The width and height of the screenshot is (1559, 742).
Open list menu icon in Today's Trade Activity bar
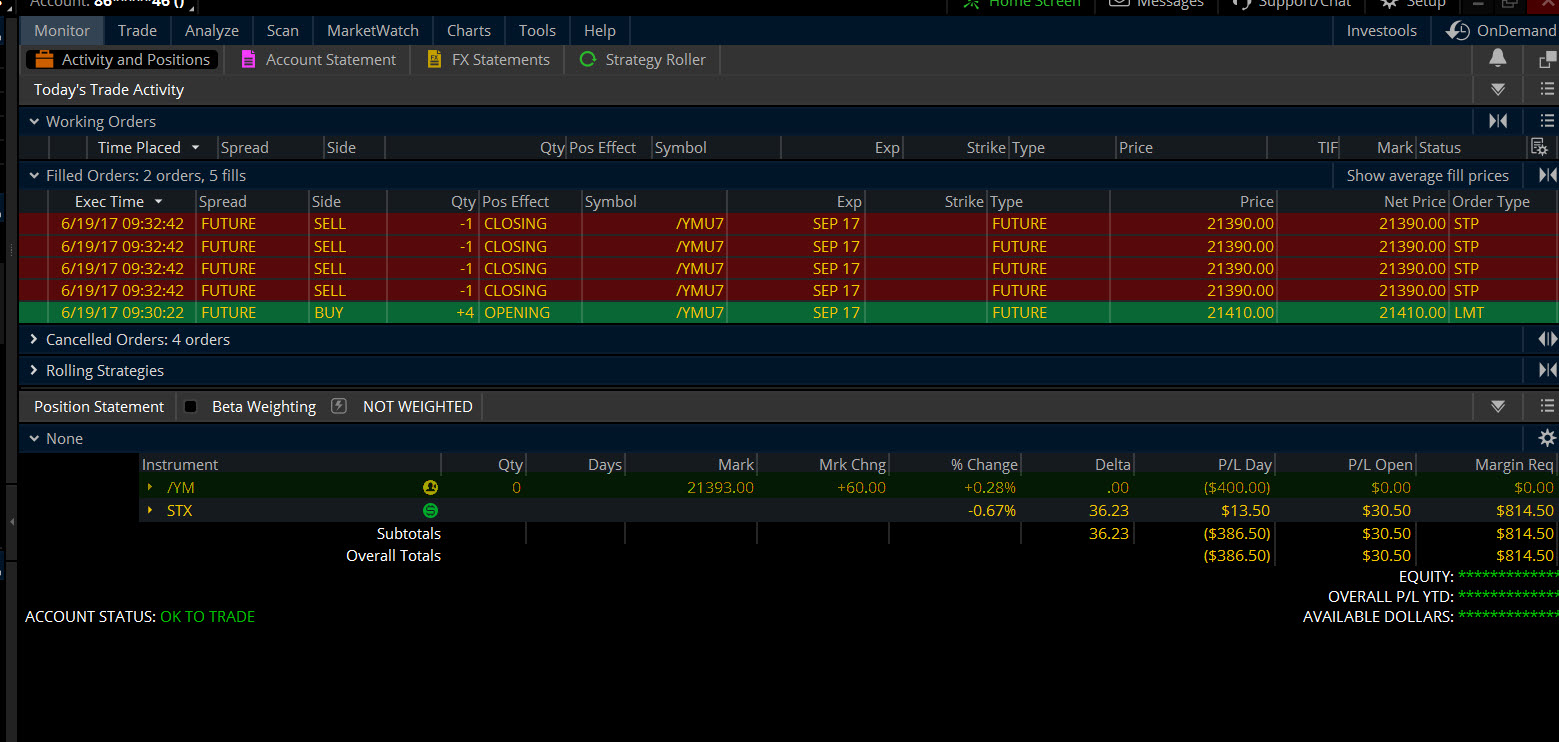(1547, 89)
